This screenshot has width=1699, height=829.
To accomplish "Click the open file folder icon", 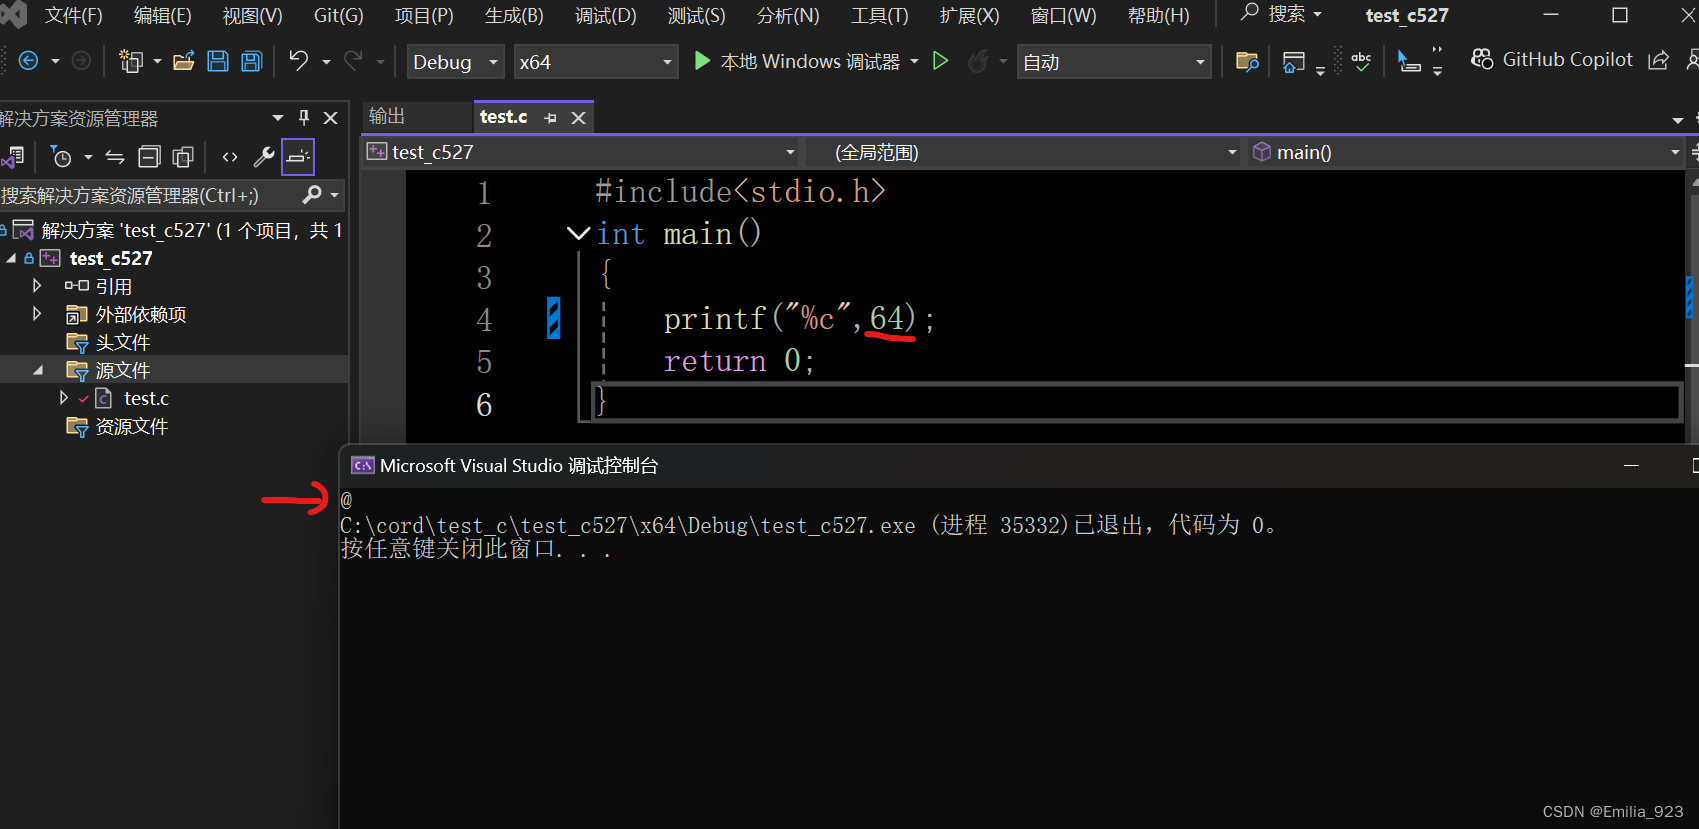I will [x=183, y=61].
